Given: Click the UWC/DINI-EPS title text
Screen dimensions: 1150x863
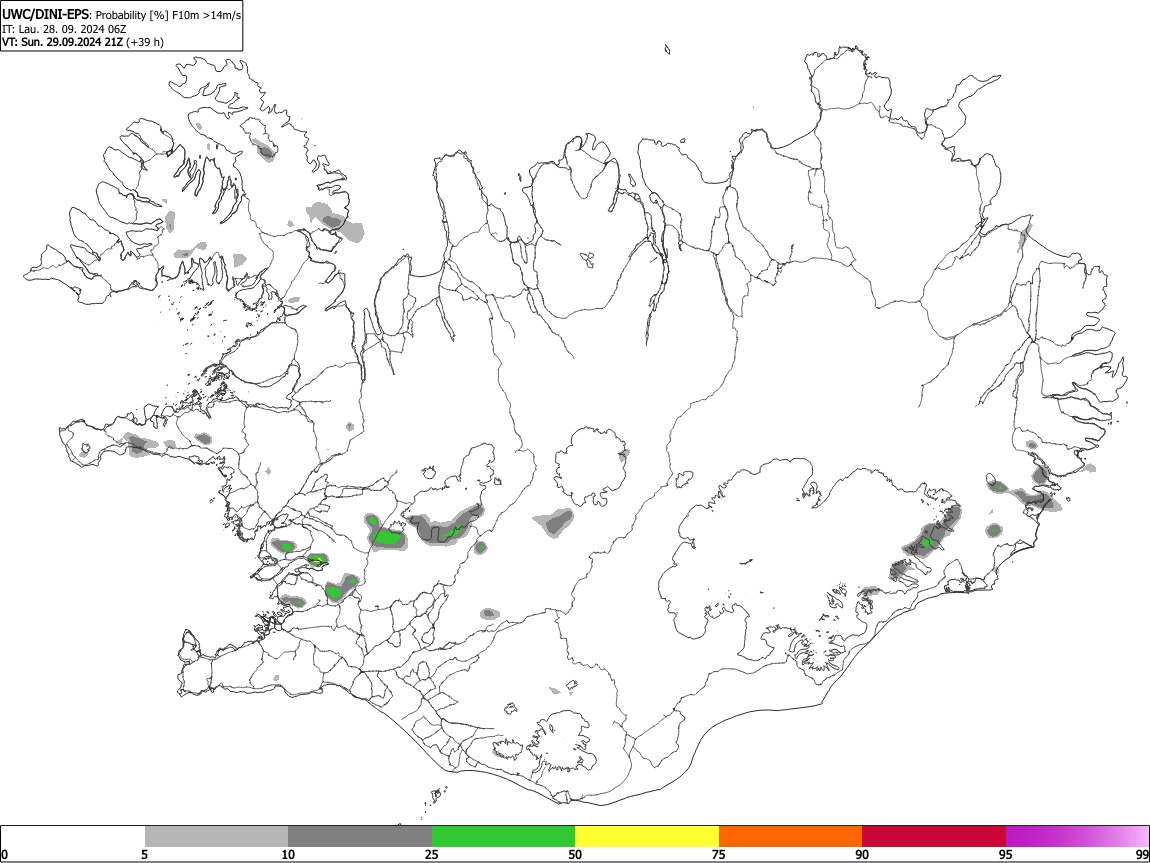Looking at the screenshot, I should point(45,15).
